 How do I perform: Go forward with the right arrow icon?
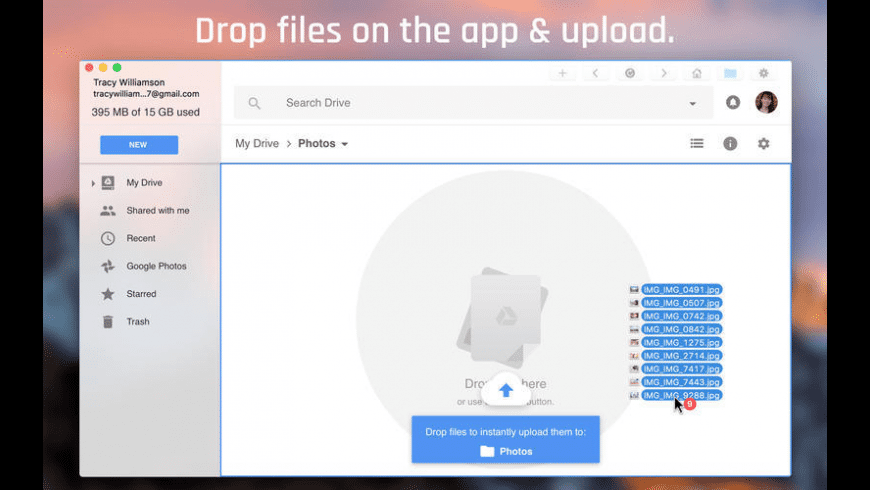tap(664, 73)
